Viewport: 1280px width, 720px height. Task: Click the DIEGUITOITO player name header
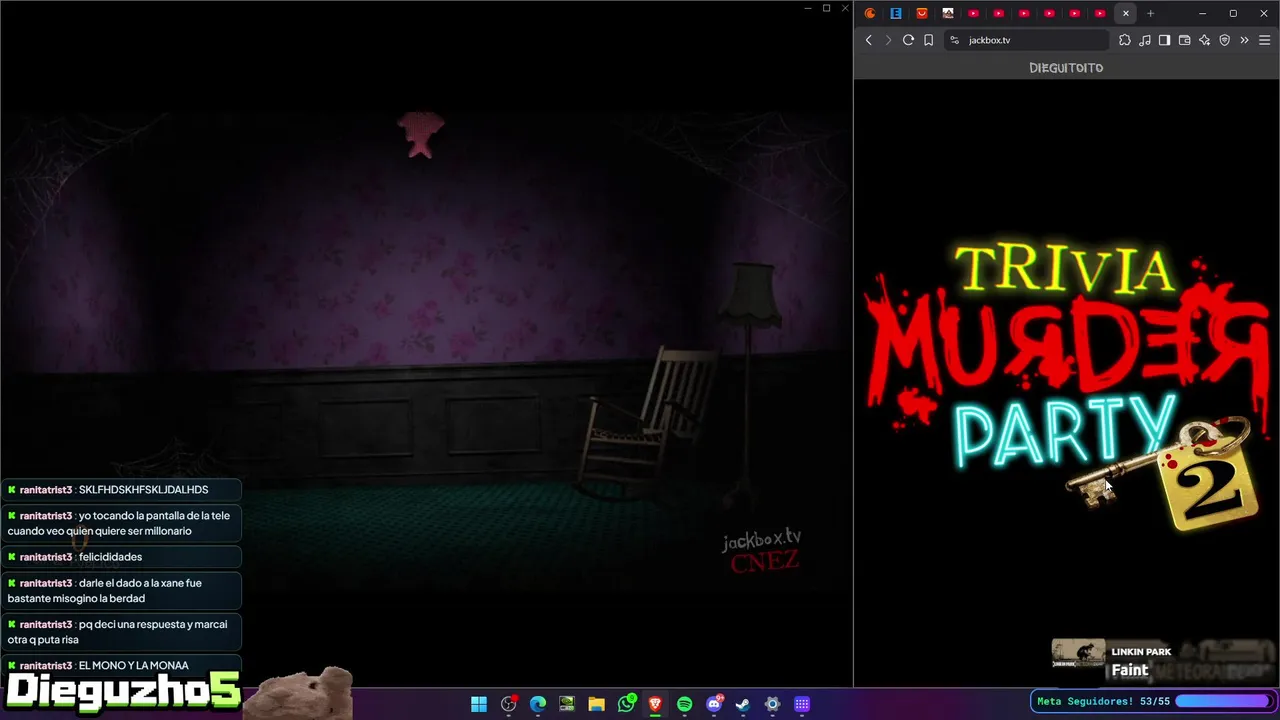[x=1066, y=68]
